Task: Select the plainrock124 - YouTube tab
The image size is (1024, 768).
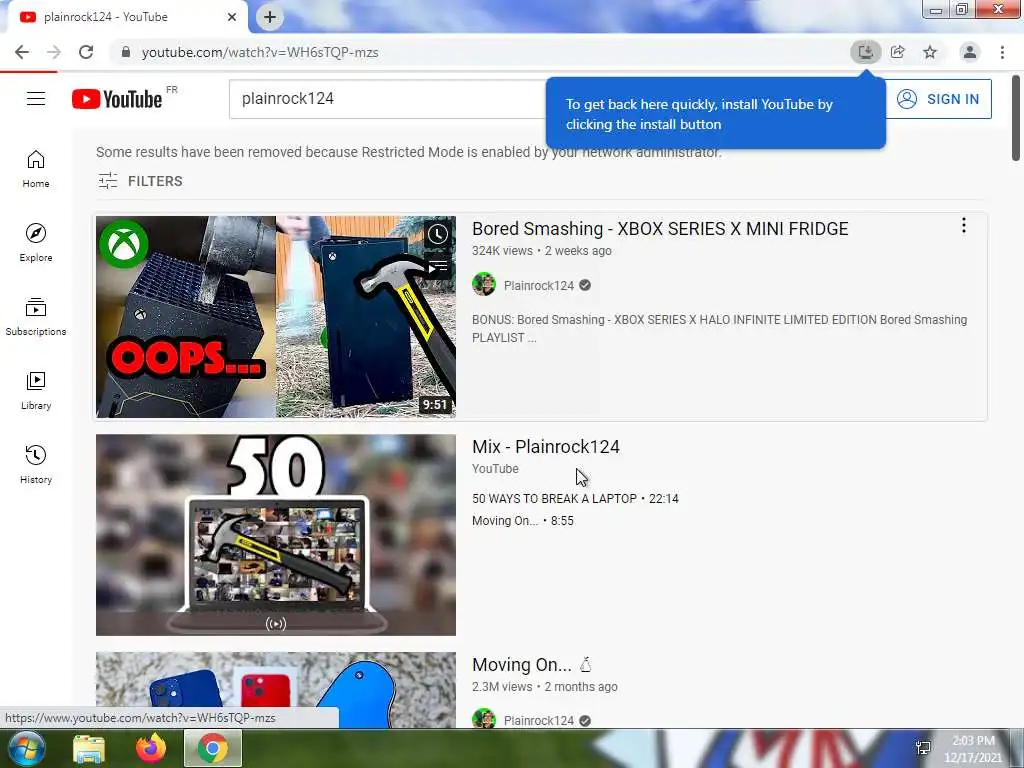Action: pyautogui.click(x=127, y=17)
